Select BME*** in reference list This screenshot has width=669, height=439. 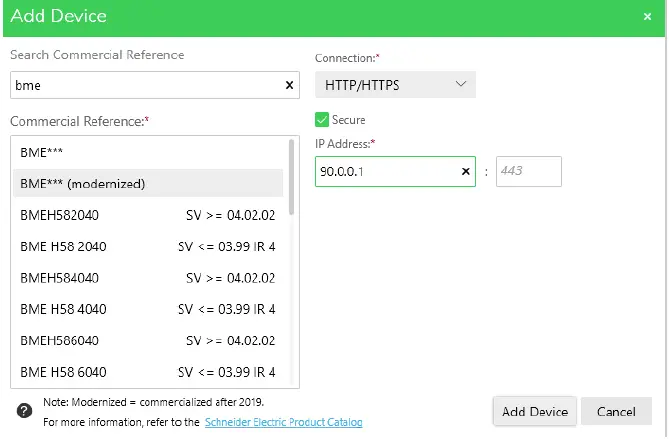click(148, 153)
